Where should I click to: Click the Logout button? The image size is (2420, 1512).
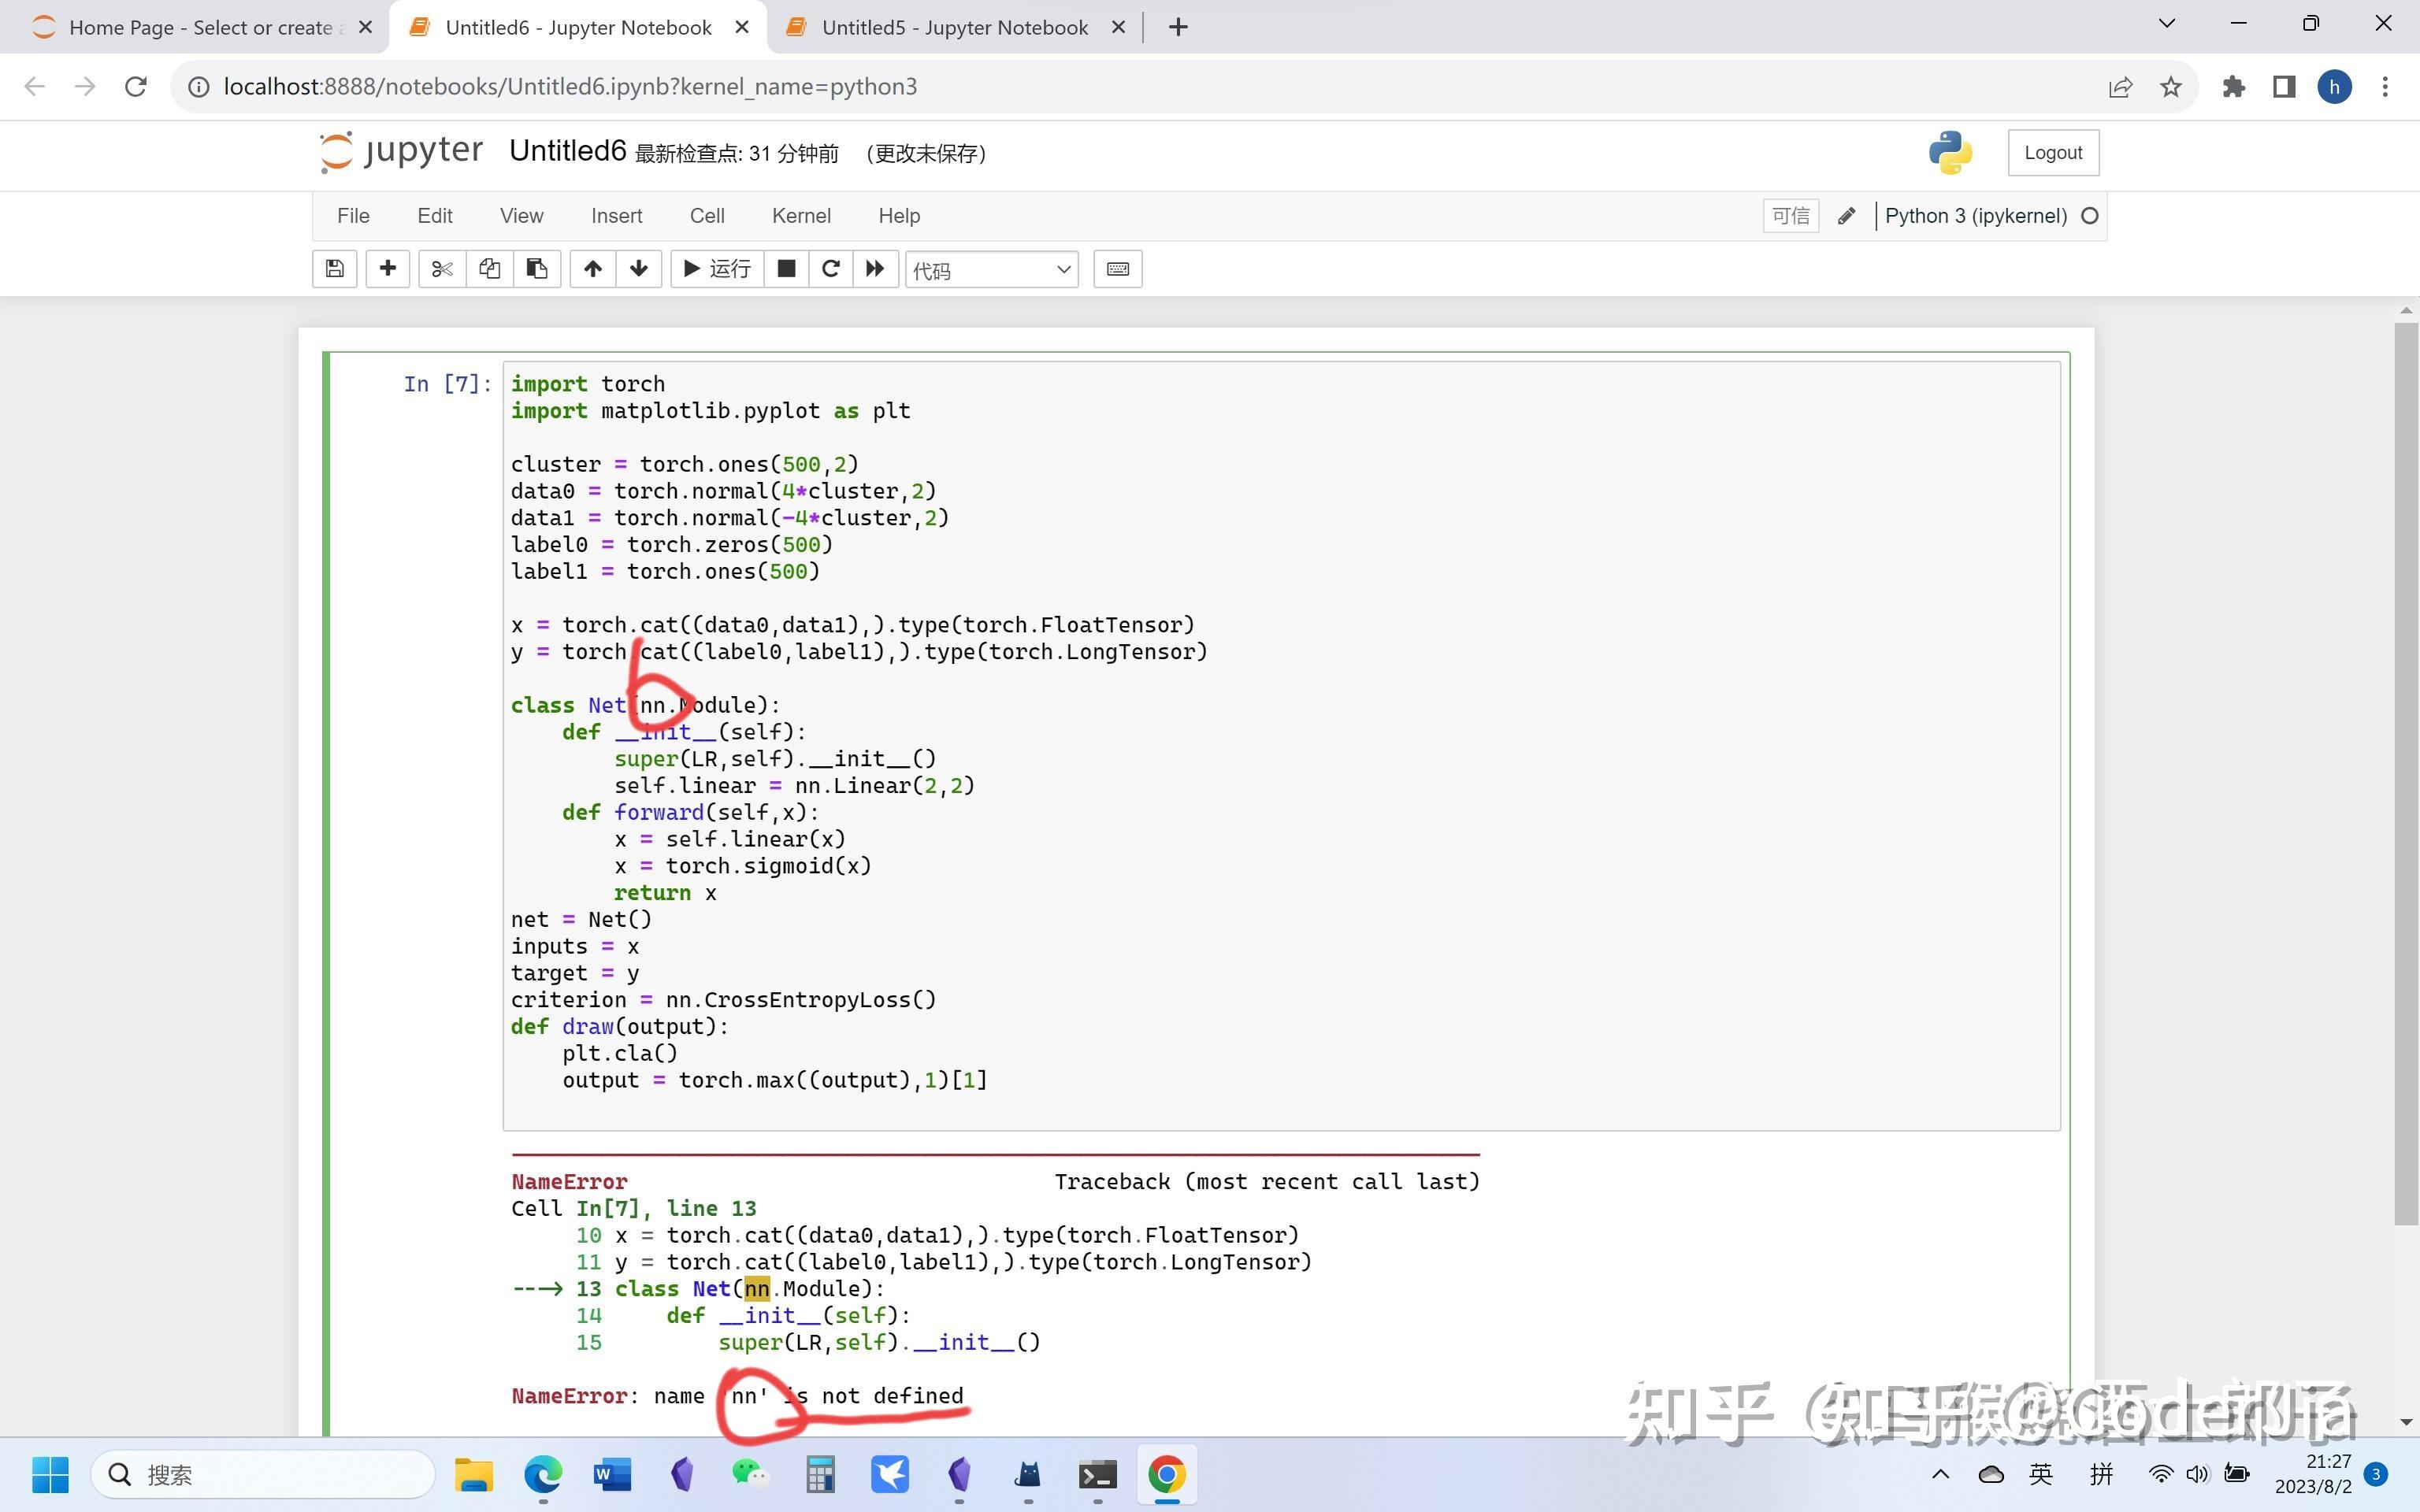2053,153
